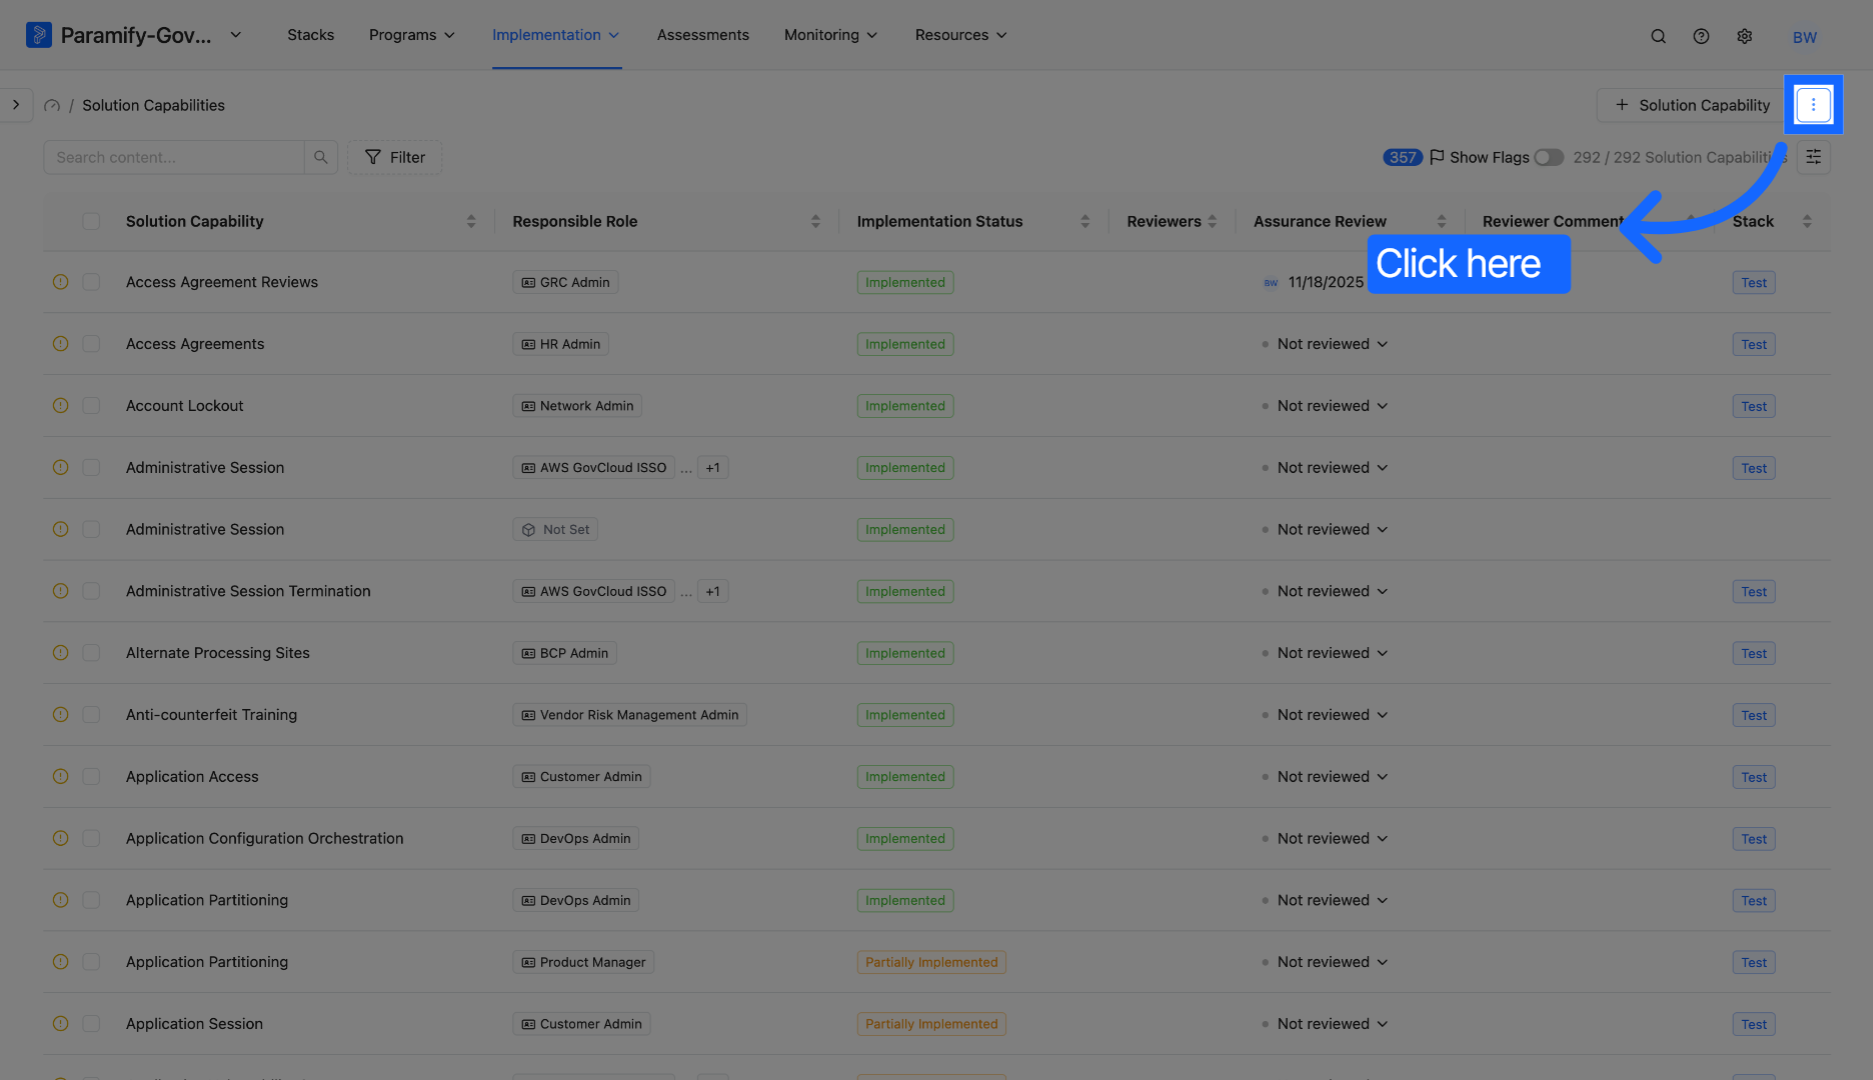Screen dimensions: 1873x1080
Task: Click the warning icon for Application Session
Action: pos(61,1024)
